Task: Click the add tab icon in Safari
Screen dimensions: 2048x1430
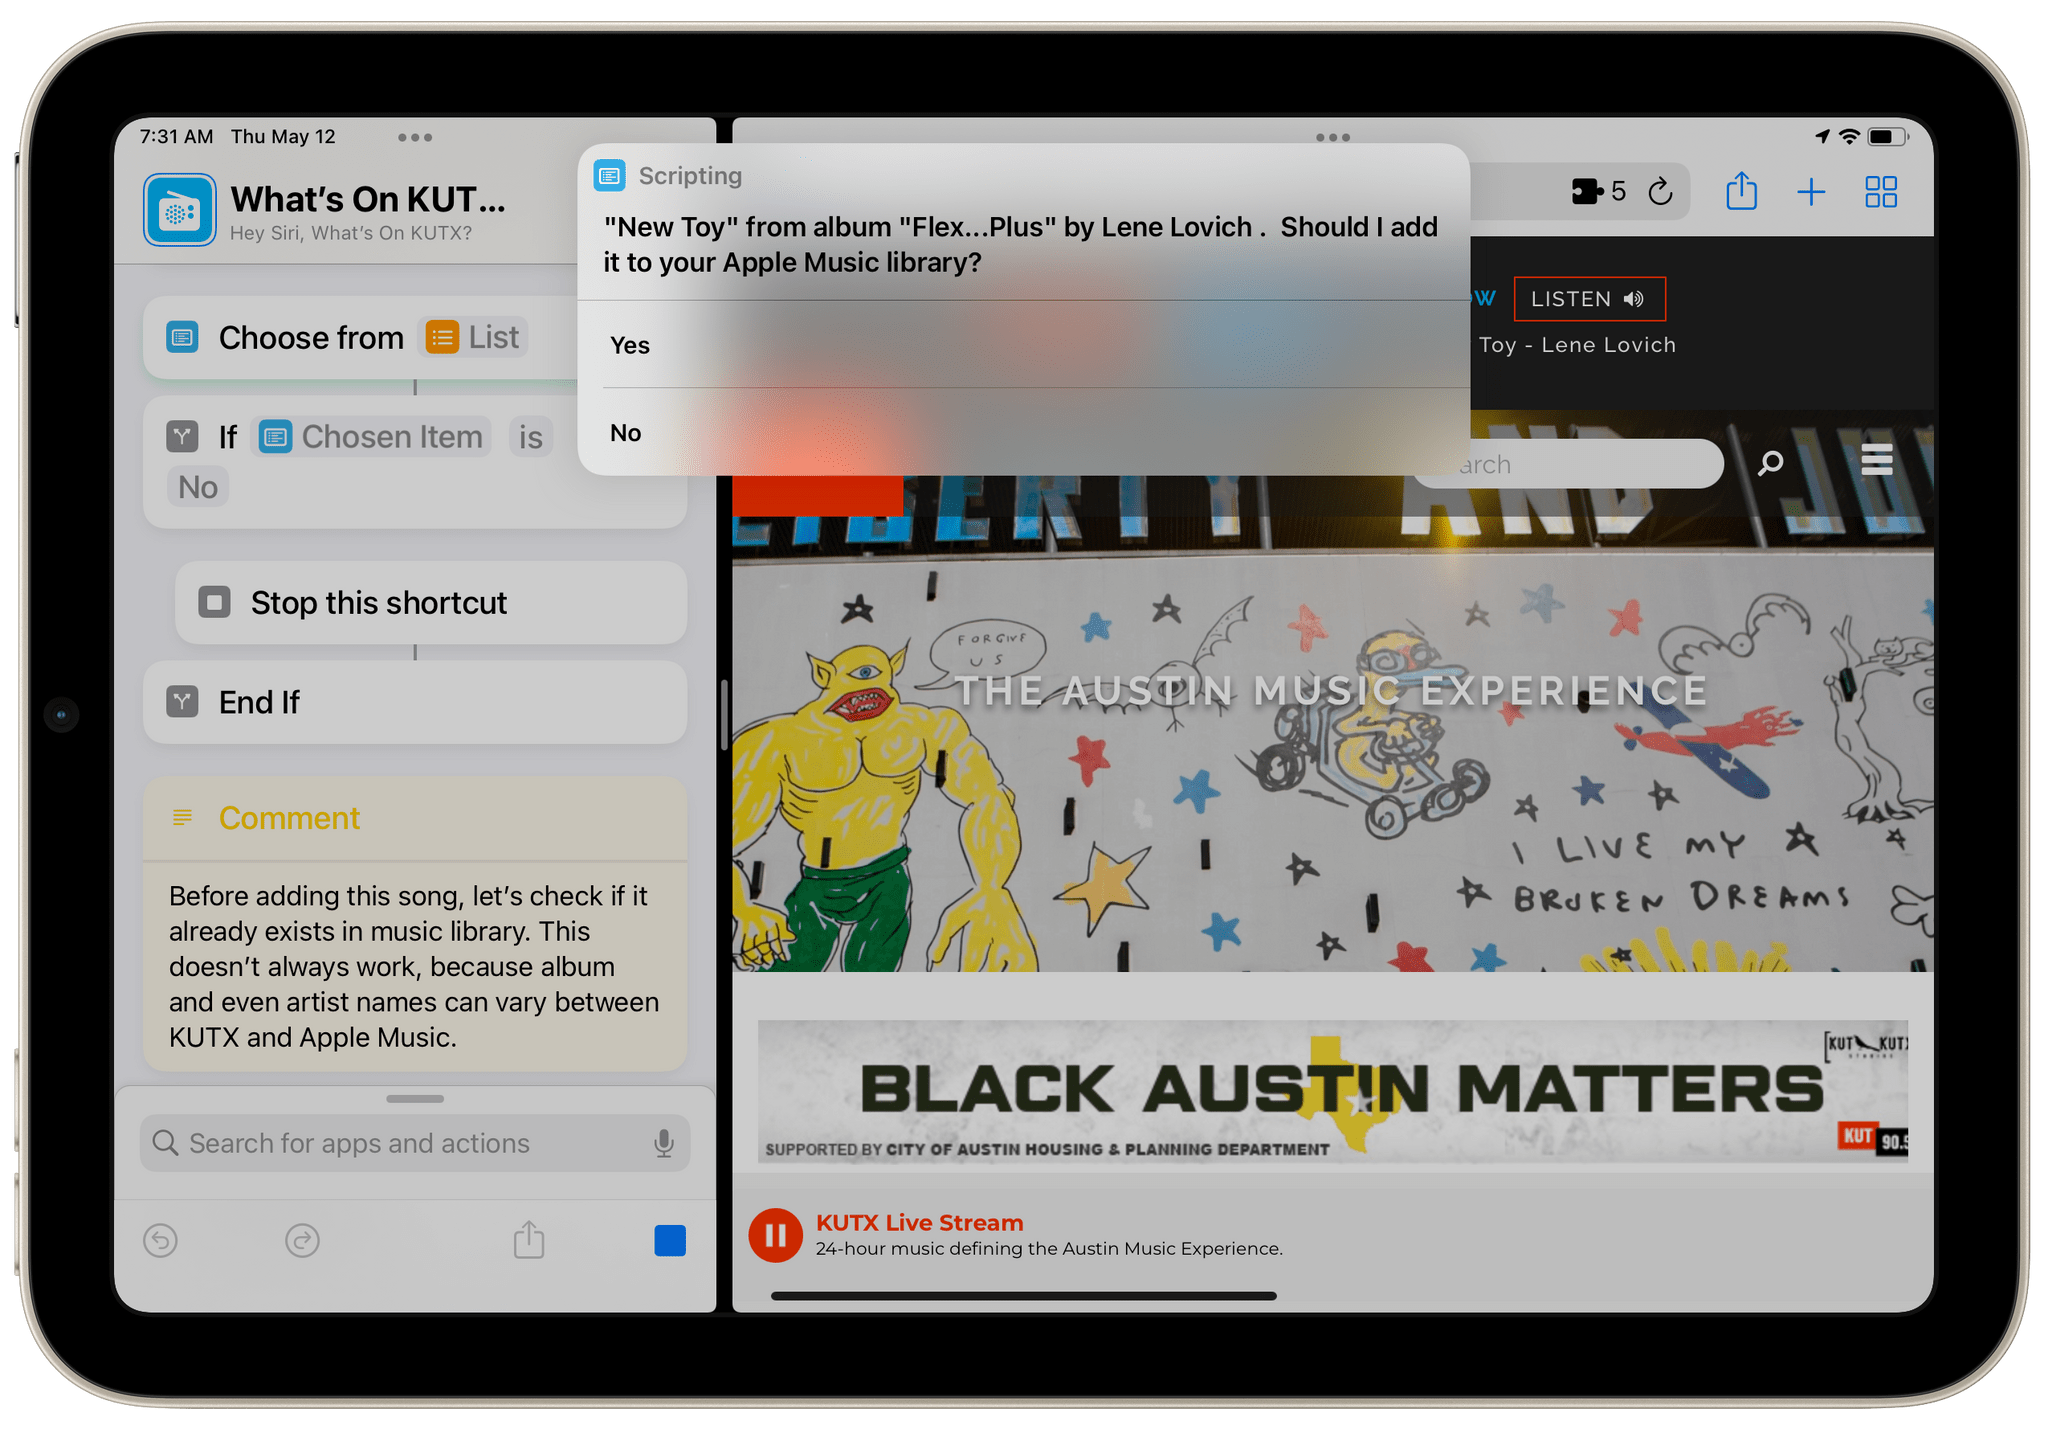Action: [1810, 195]
